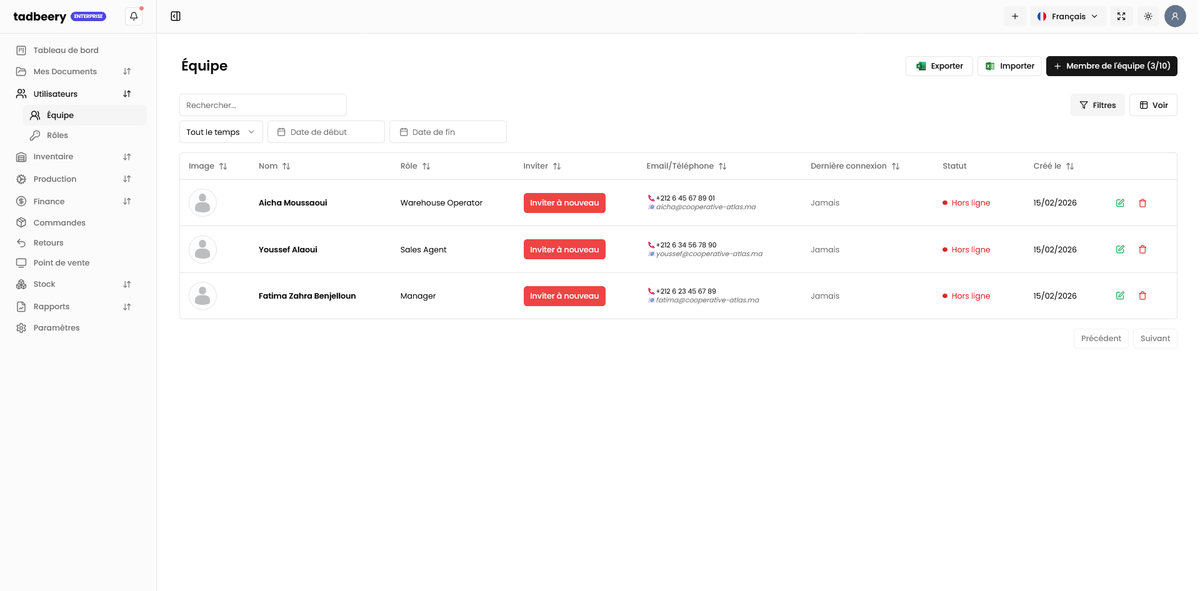1200x591 pixels.
Task: Open the Tout le temps period dropdown
Action: coord(221,132)
